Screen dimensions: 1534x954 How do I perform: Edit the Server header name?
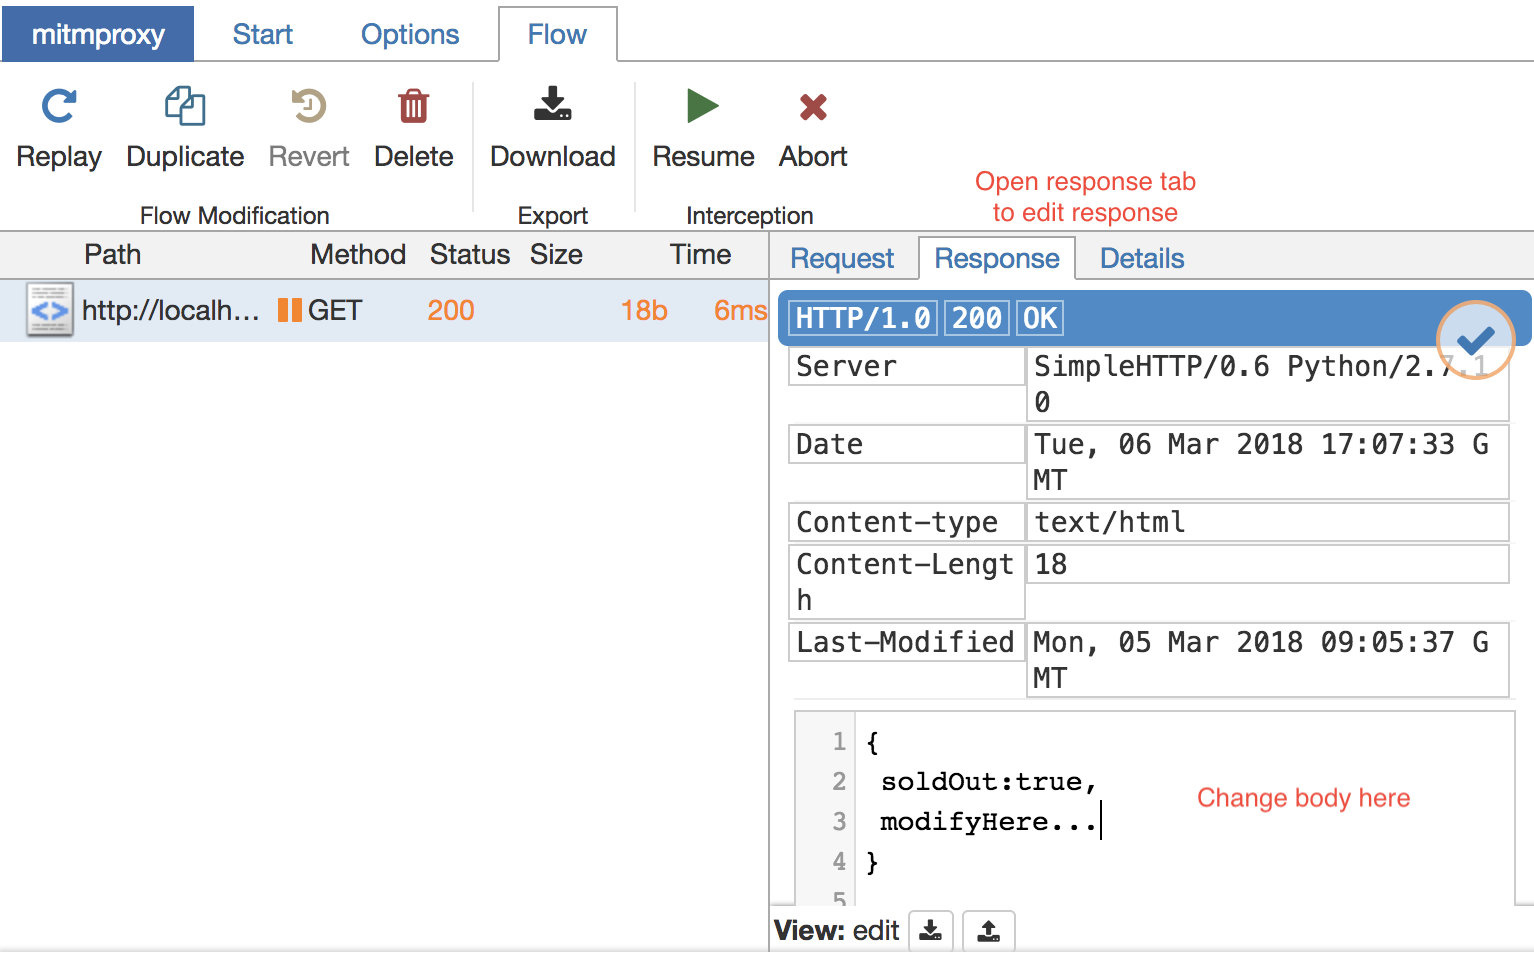tap(907, 366)
